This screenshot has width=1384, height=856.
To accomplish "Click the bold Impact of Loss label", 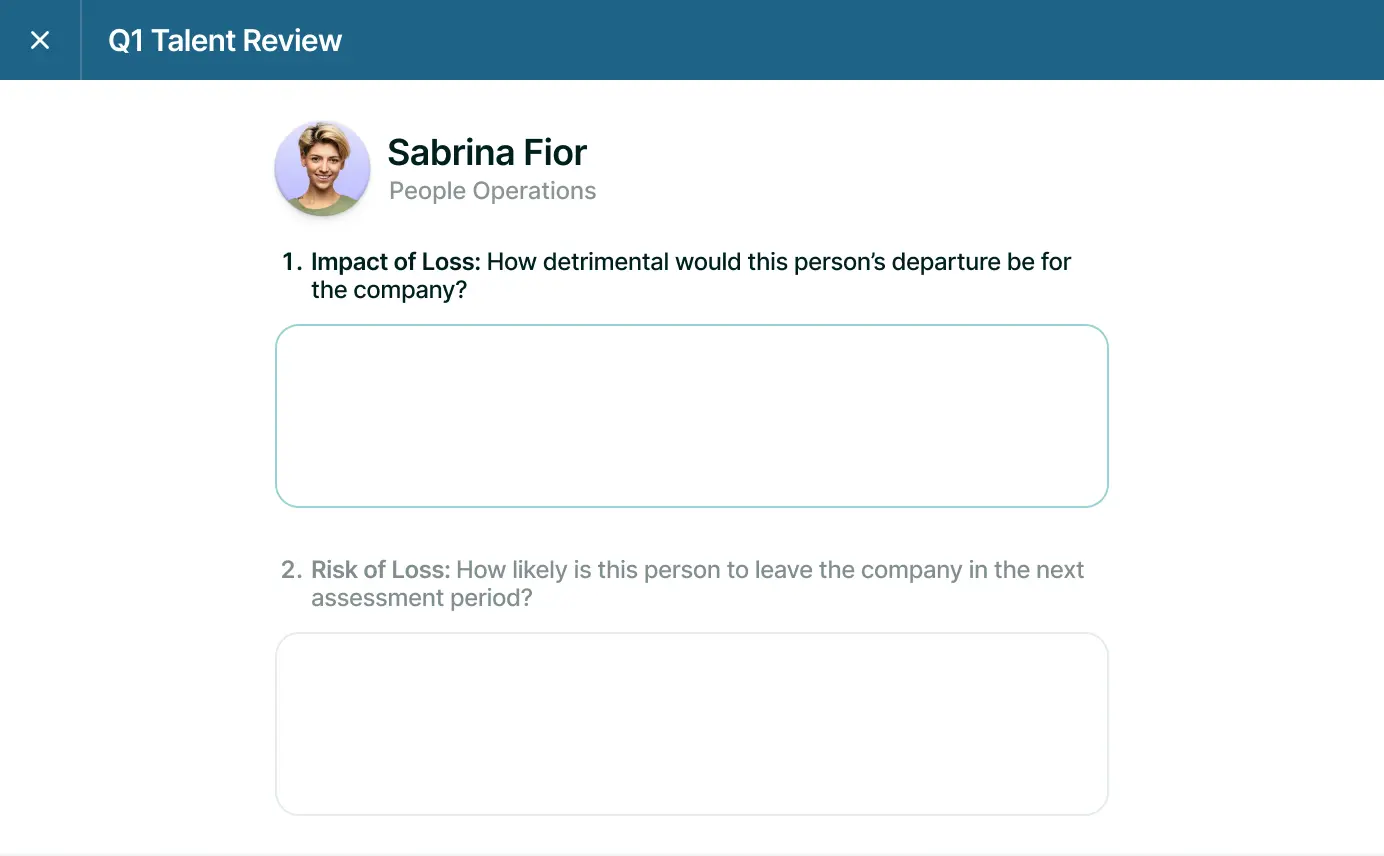I will [x=396, y=262].
